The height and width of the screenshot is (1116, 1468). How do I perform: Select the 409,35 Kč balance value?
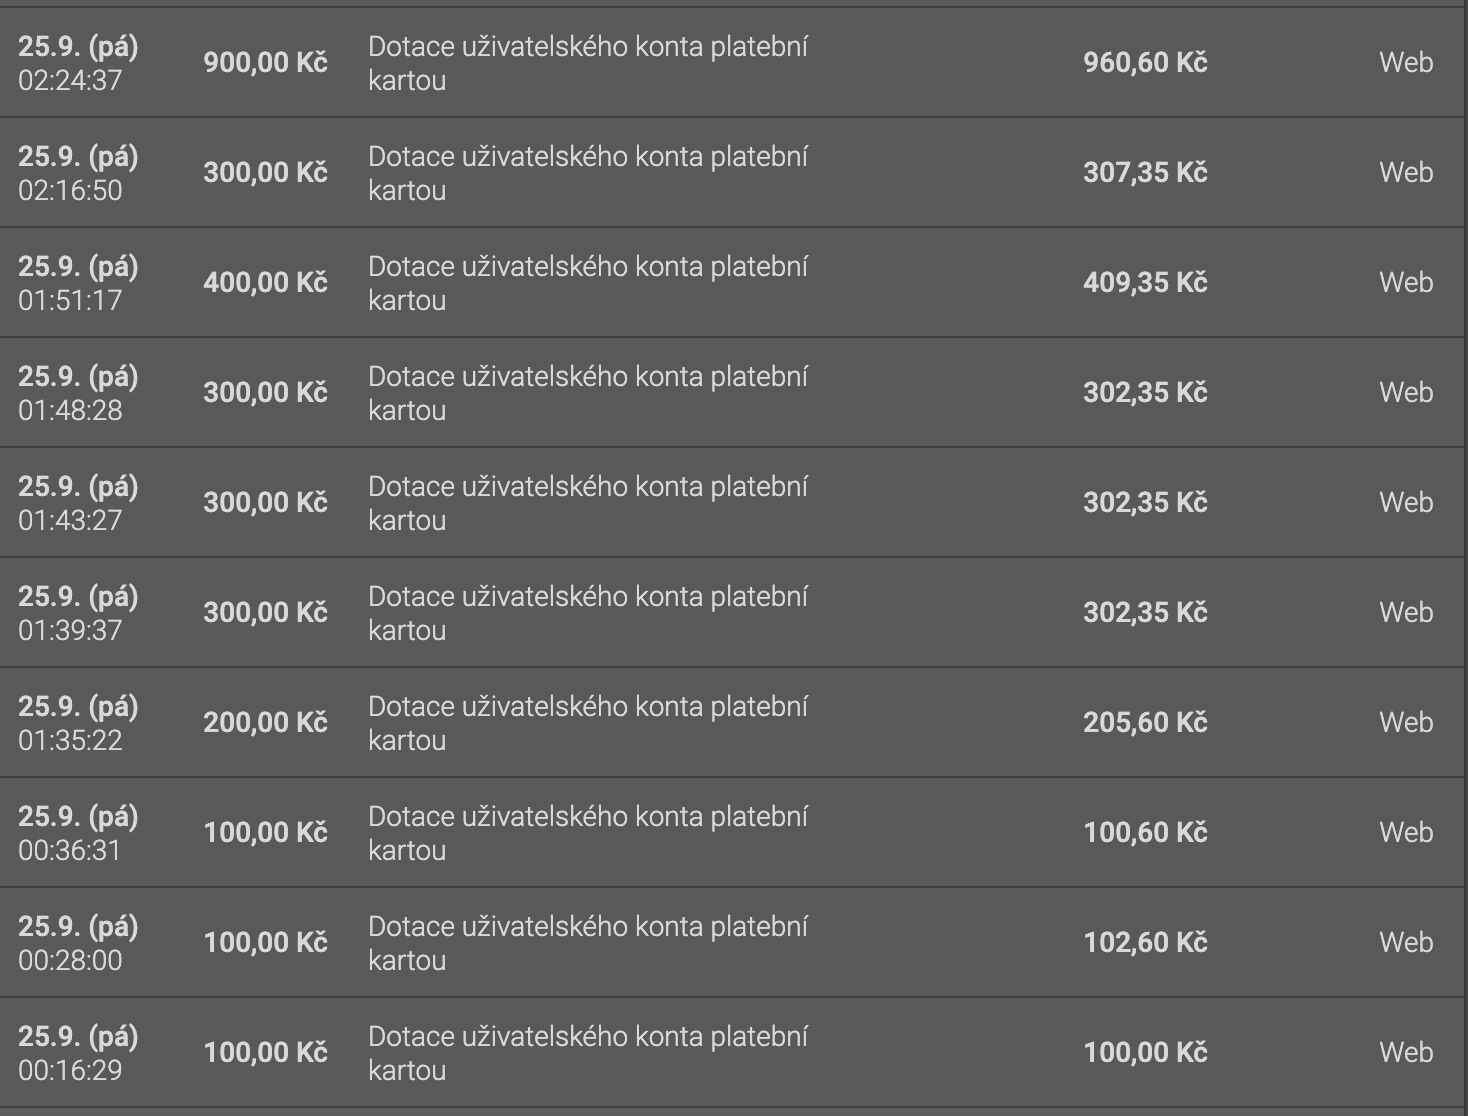(1145, 283)
